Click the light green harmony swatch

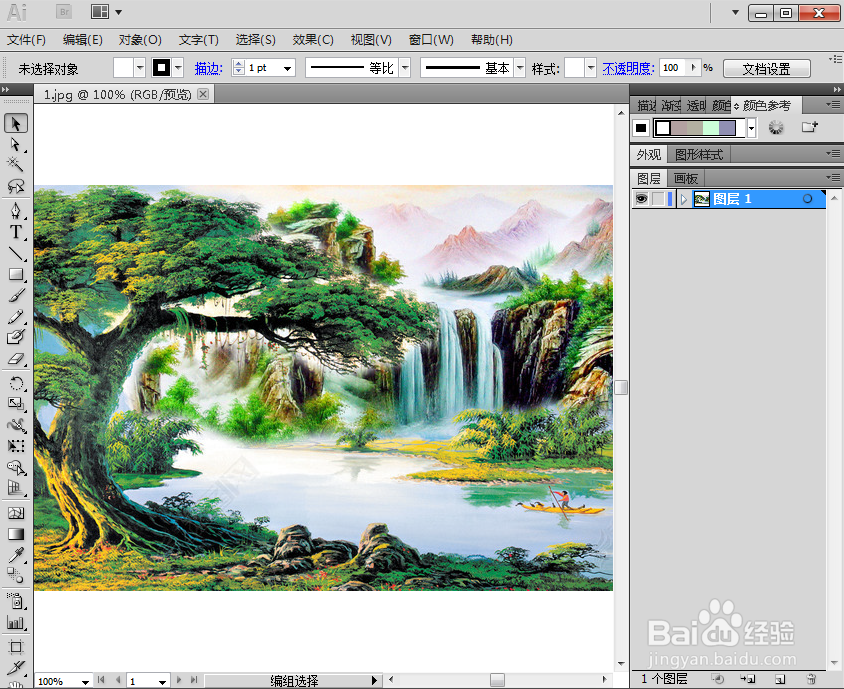[711, 128]
